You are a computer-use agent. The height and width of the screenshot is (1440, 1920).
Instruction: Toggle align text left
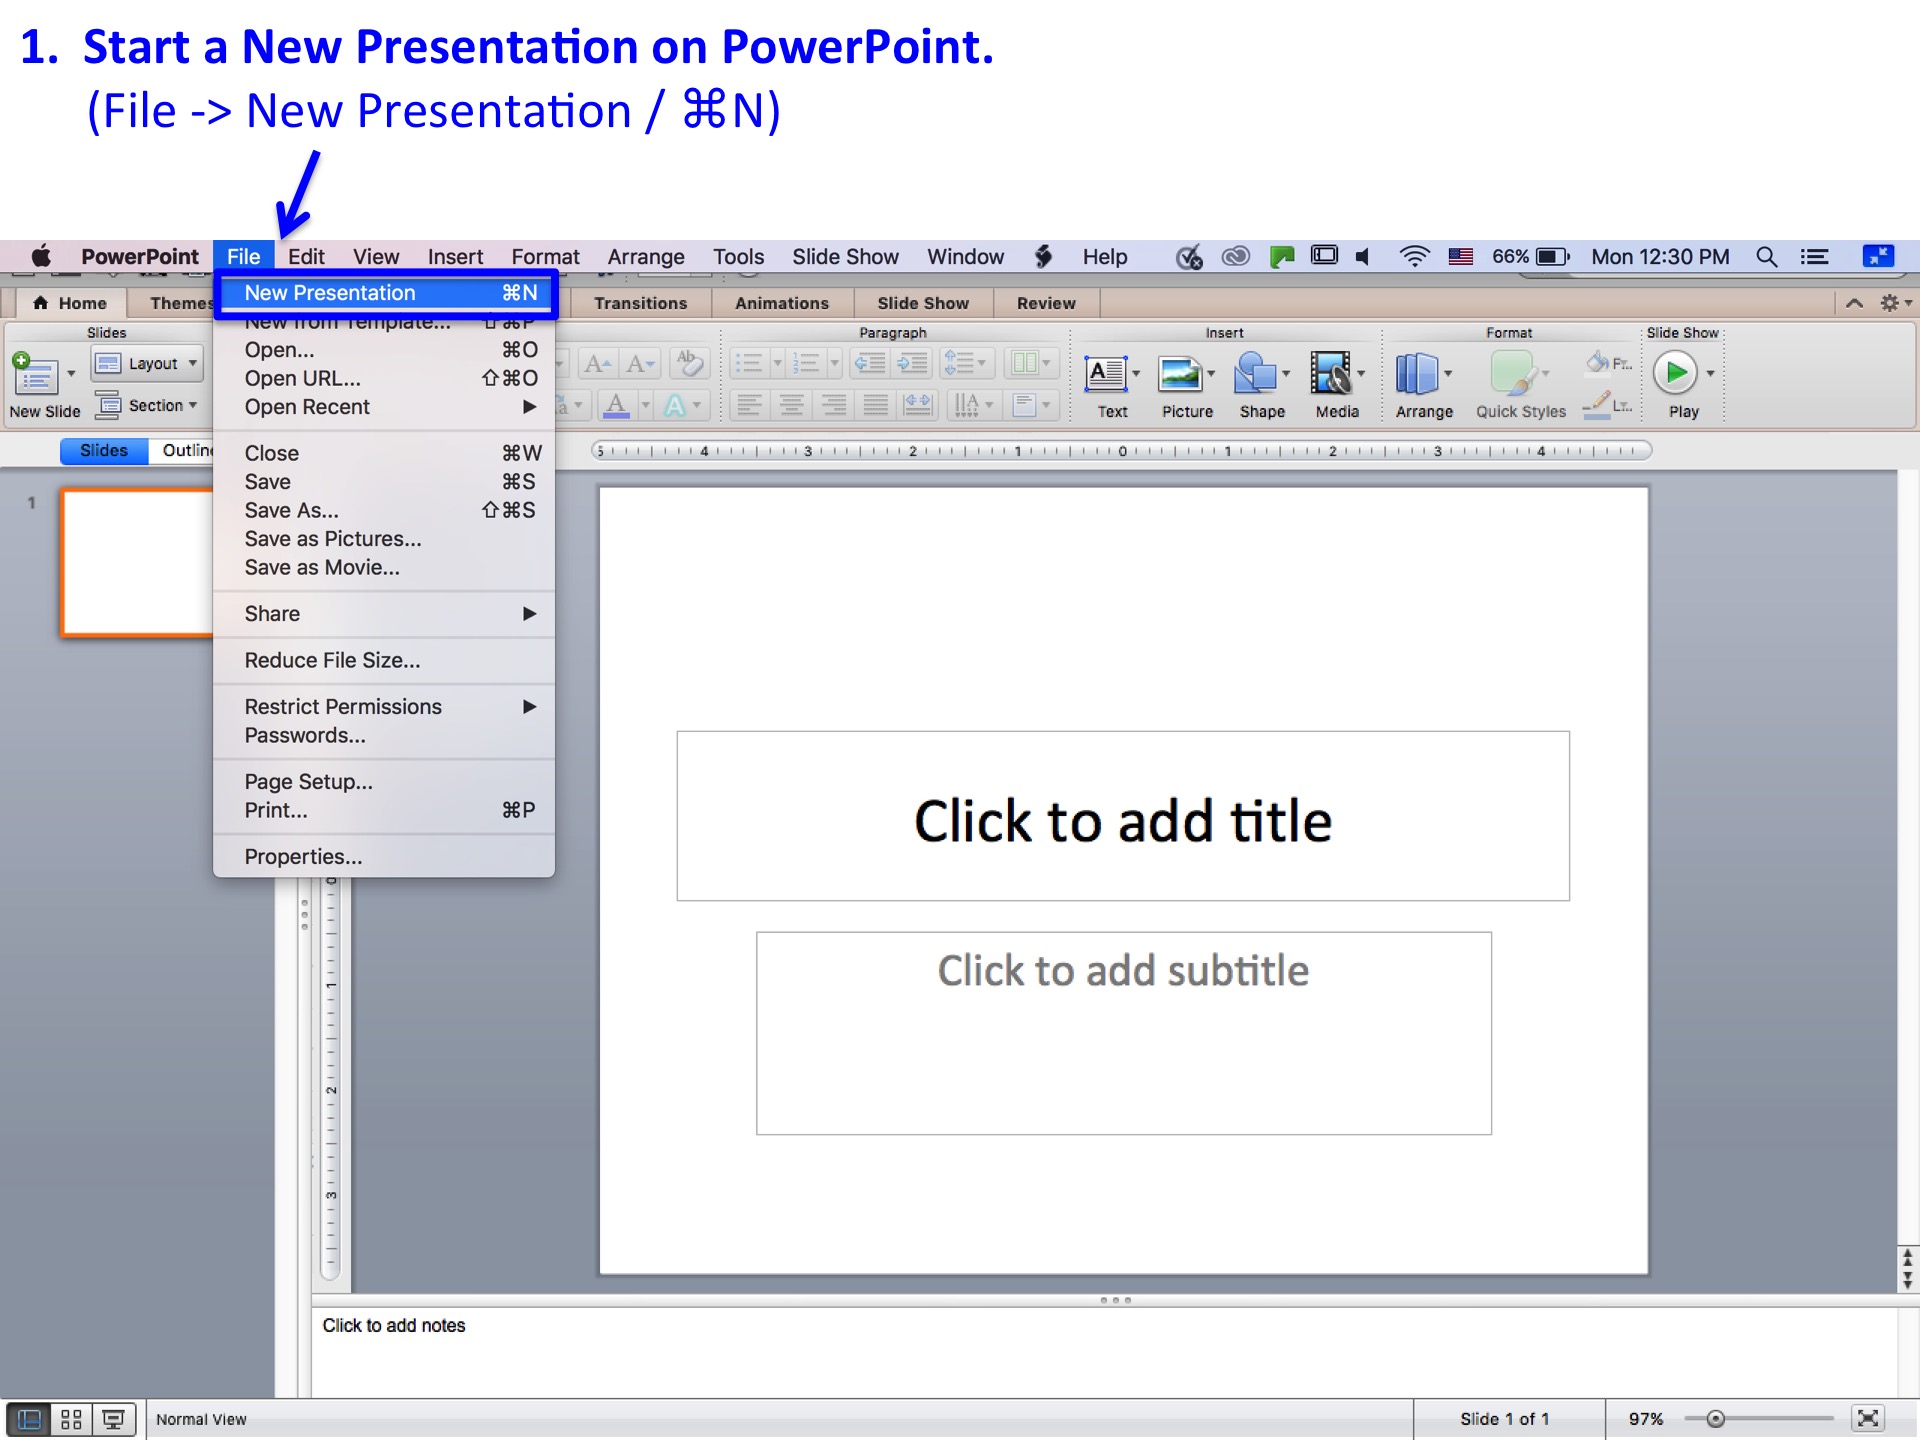pyautogui.click(x=749, y=405)
